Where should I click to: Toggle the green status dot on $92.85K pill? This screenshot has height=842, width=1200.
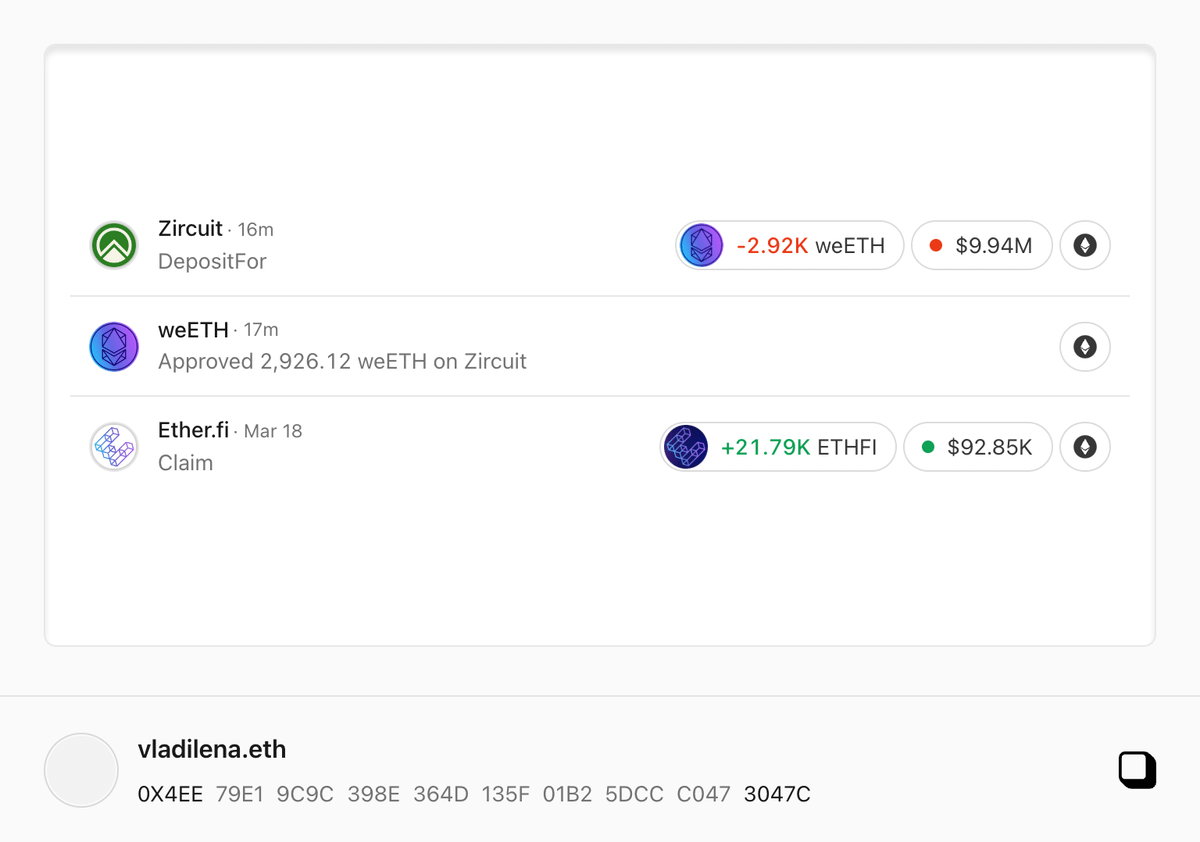click(x=928, y=447)
